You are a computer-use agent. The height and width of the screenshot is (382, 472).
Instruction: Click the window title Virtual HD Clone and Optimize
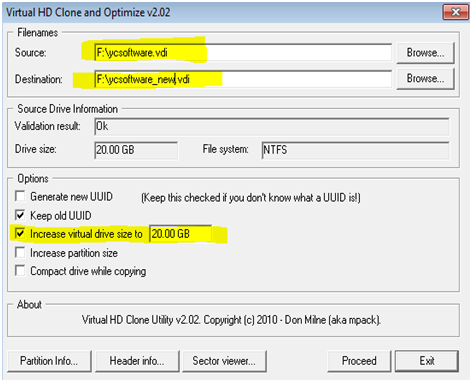pos(88,12)
